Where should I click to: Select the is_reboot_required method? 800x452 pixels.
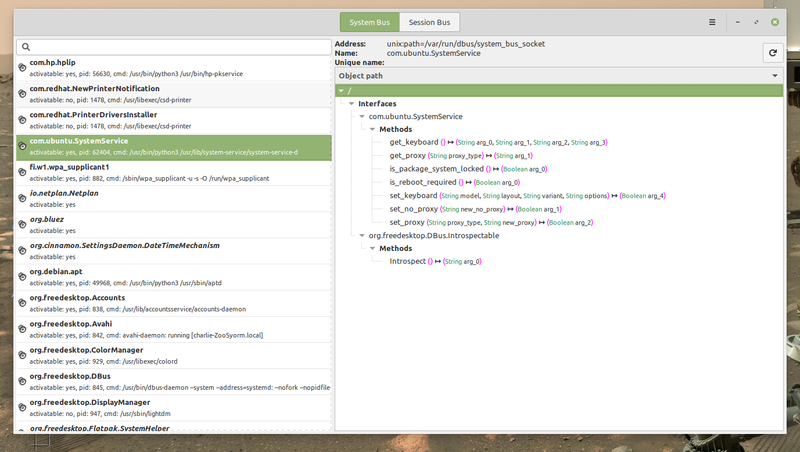(455, 182)
